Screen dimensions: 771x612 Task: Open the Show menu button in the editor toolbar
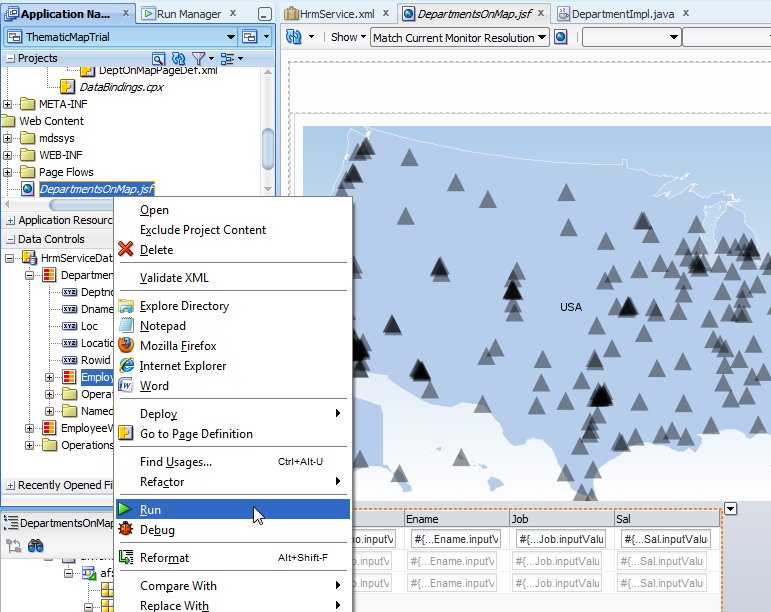pyautogui.click(x=346, y=37)
